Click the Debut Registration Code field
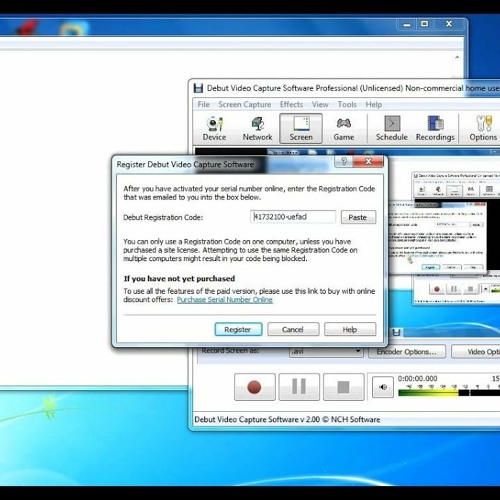 click(x=293, y=217)
